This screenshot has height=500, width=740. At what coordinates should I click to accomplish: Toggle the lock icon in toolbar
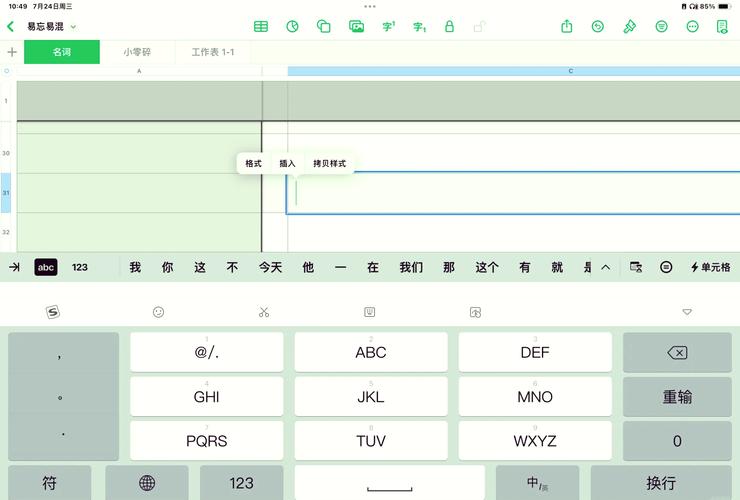point(449,27)
